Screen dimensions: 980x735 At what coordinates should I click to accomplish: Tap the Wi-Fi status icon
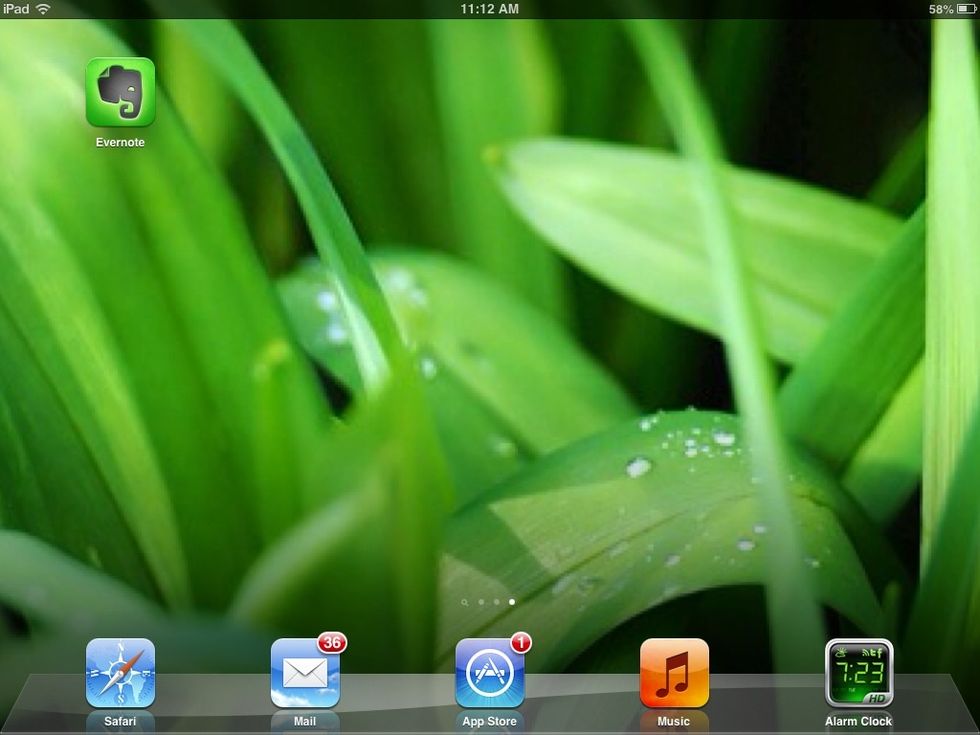pos(42,9)
